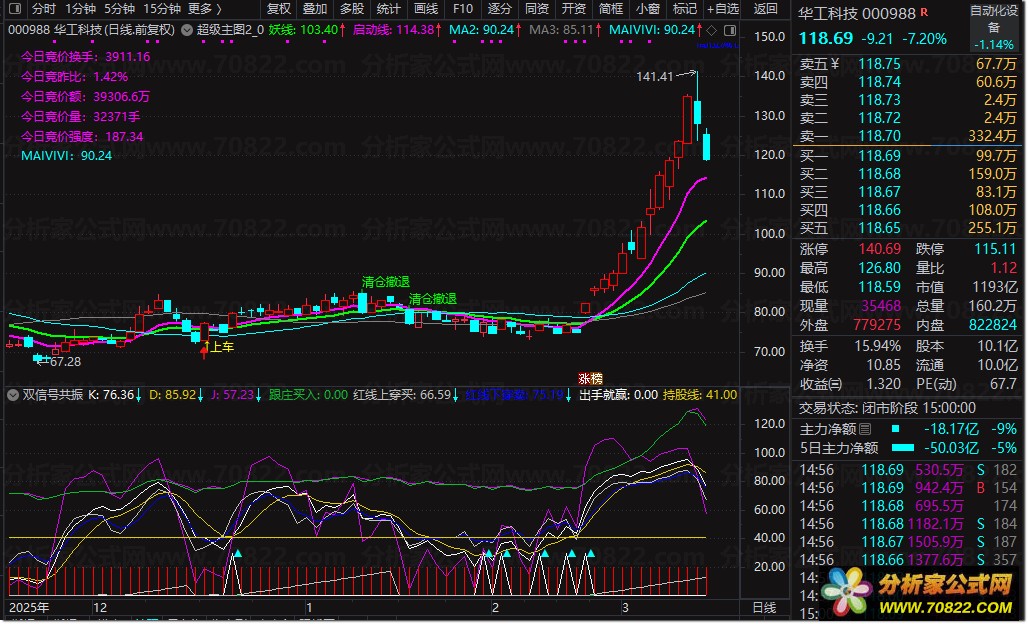Click the 持股线: 41.00 indicator label

pos(700,395)
